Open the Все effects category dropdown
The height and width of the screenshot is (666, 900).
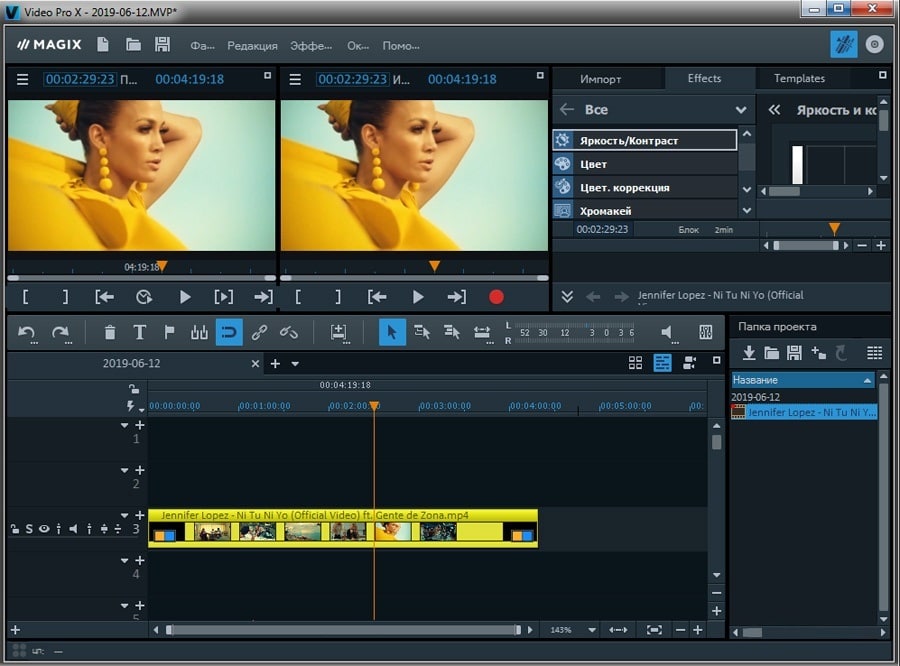(741, 110)
